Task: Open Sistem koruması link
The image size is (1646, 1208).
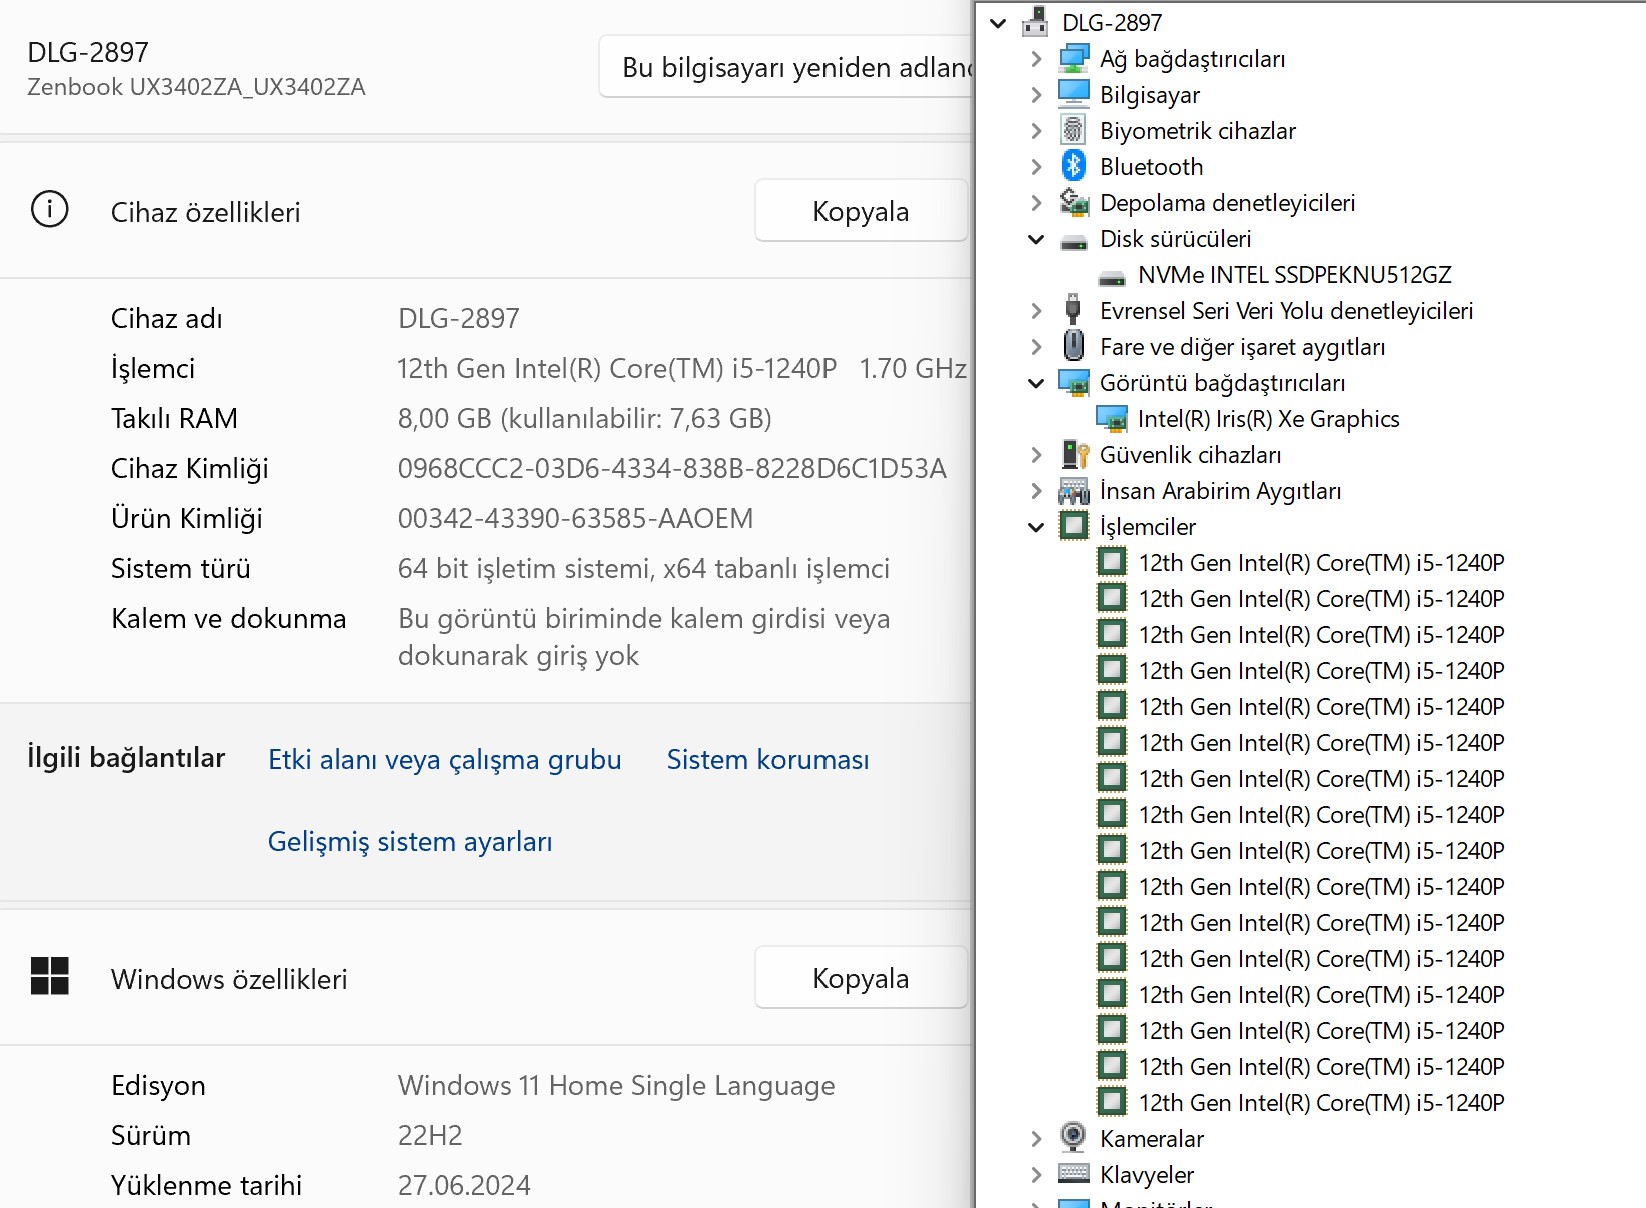Action: pyautogui.click(x=768, y=760)
